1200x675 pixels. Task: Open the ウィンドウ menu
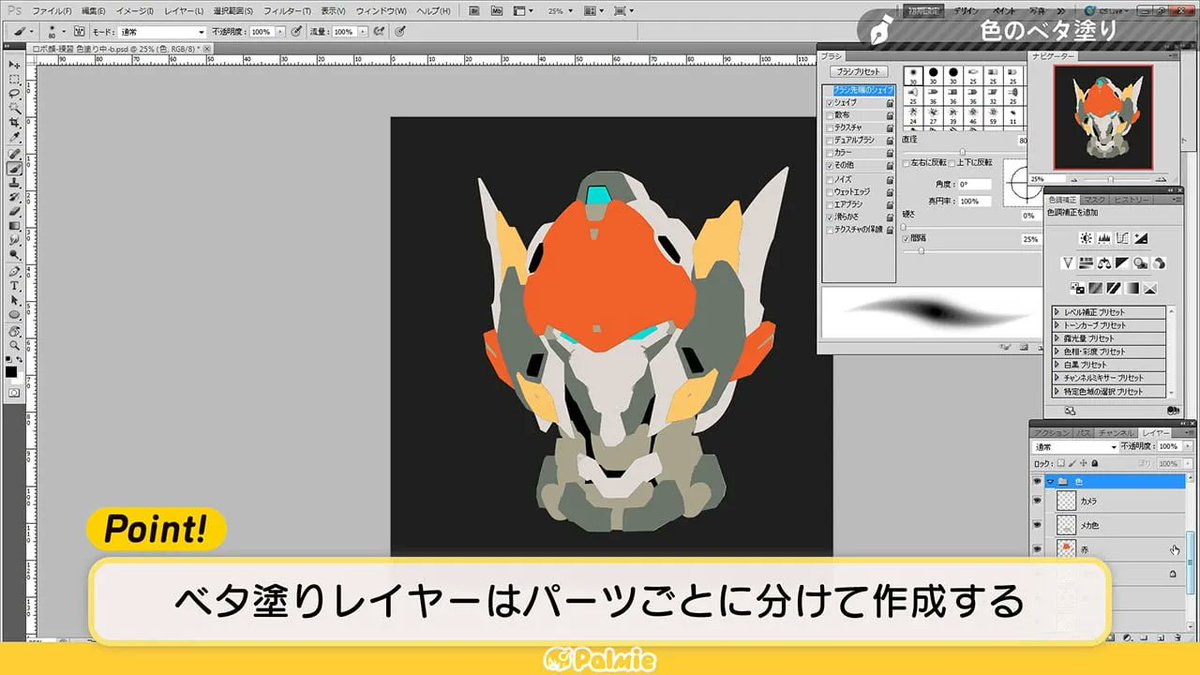382,10
